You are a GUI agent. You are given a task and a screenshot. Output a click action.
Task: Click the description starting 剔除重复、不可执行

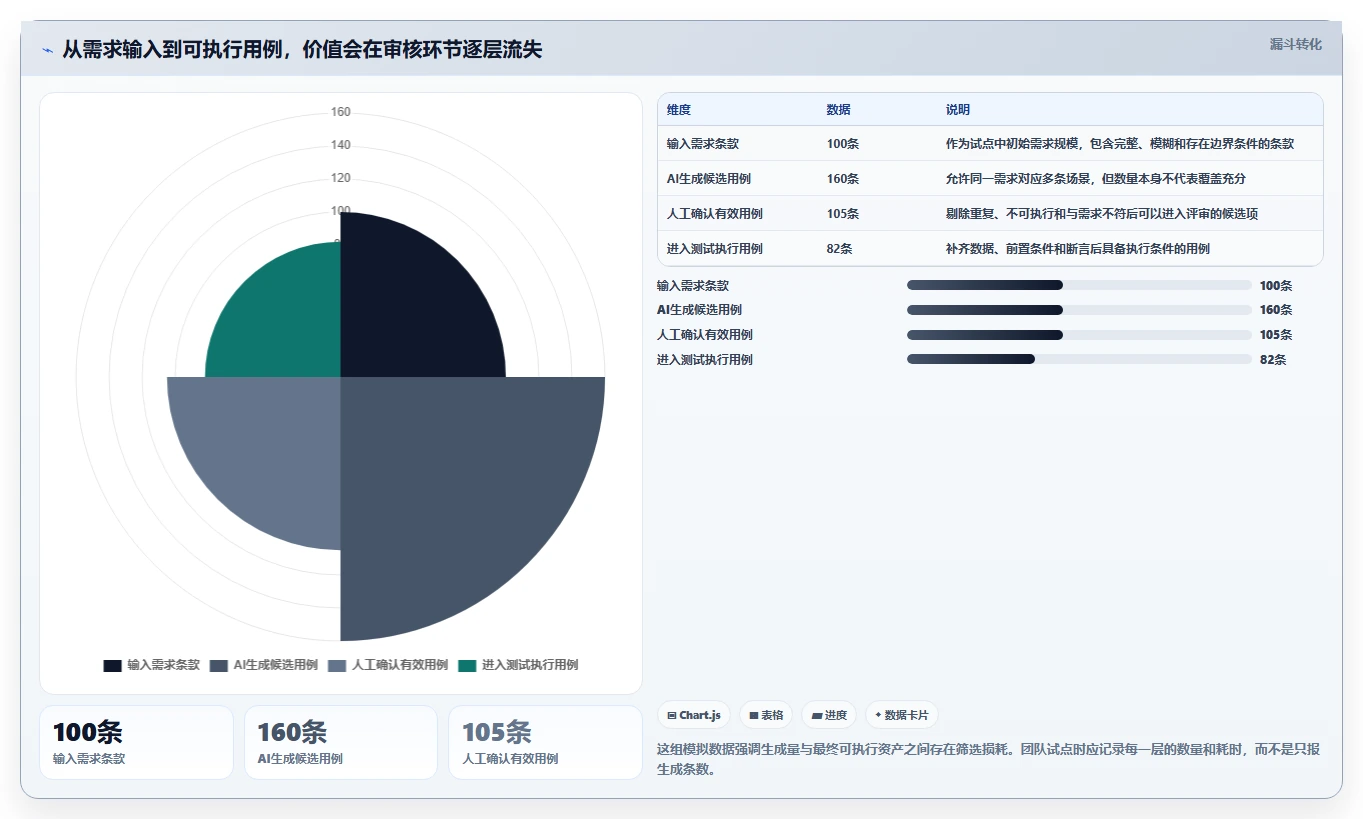tap(1102, 213)
